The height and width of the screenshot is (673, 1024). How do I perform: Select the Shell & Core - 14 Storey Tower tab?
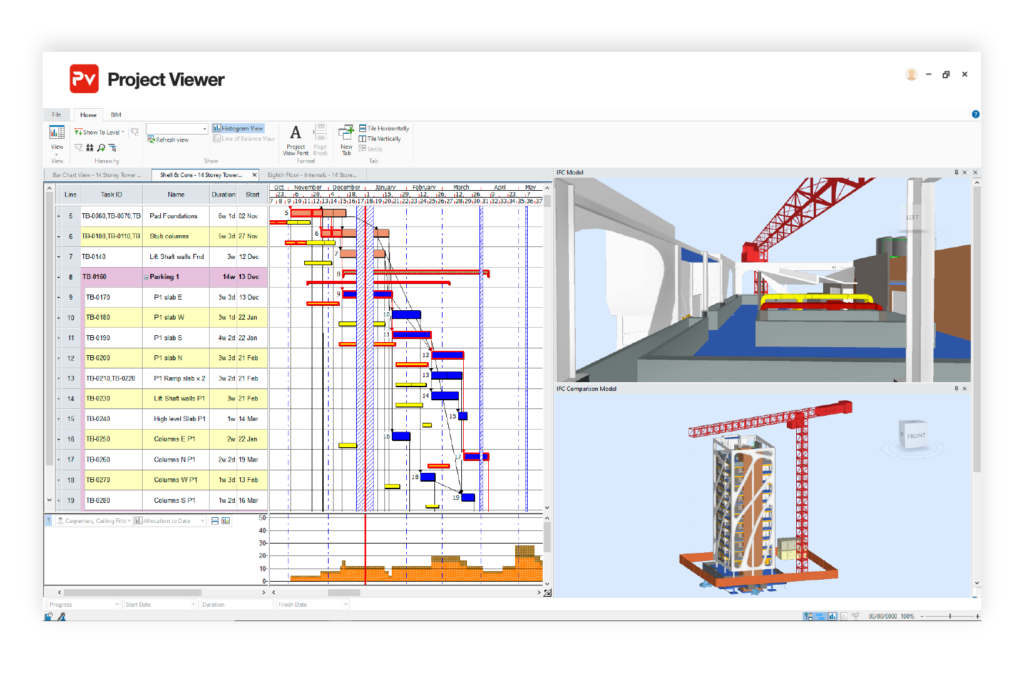coord(201,175)
